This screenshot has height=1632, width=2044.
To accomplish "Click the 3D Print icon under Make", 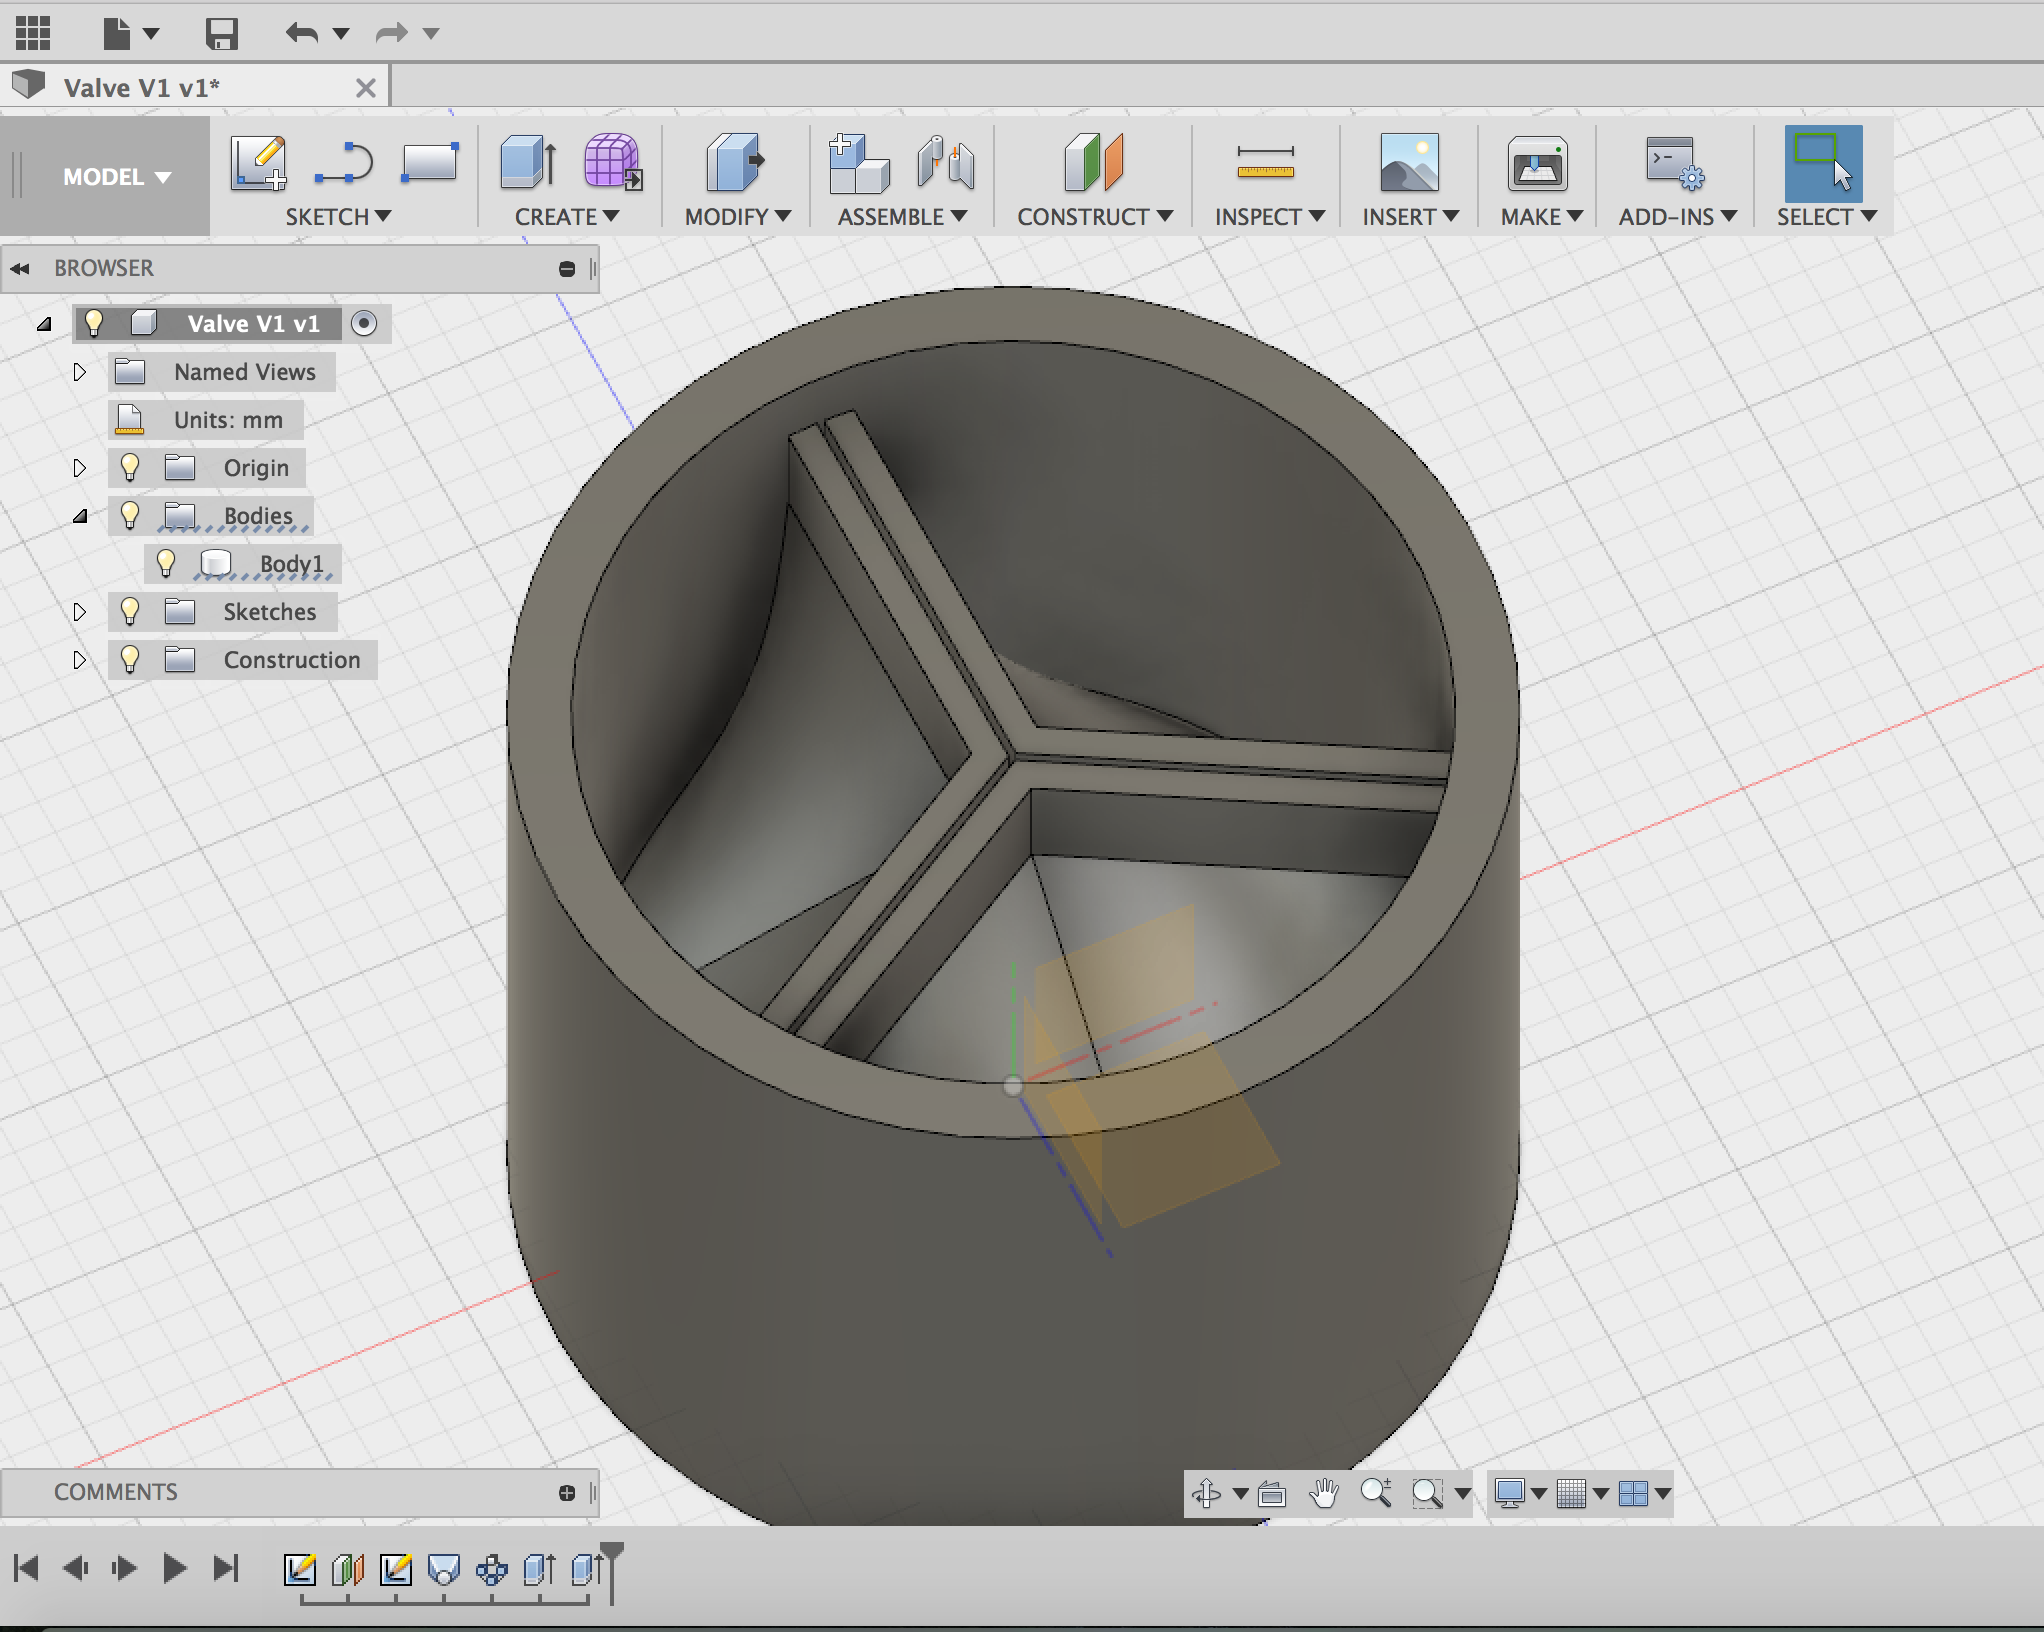I will 1537,163.
